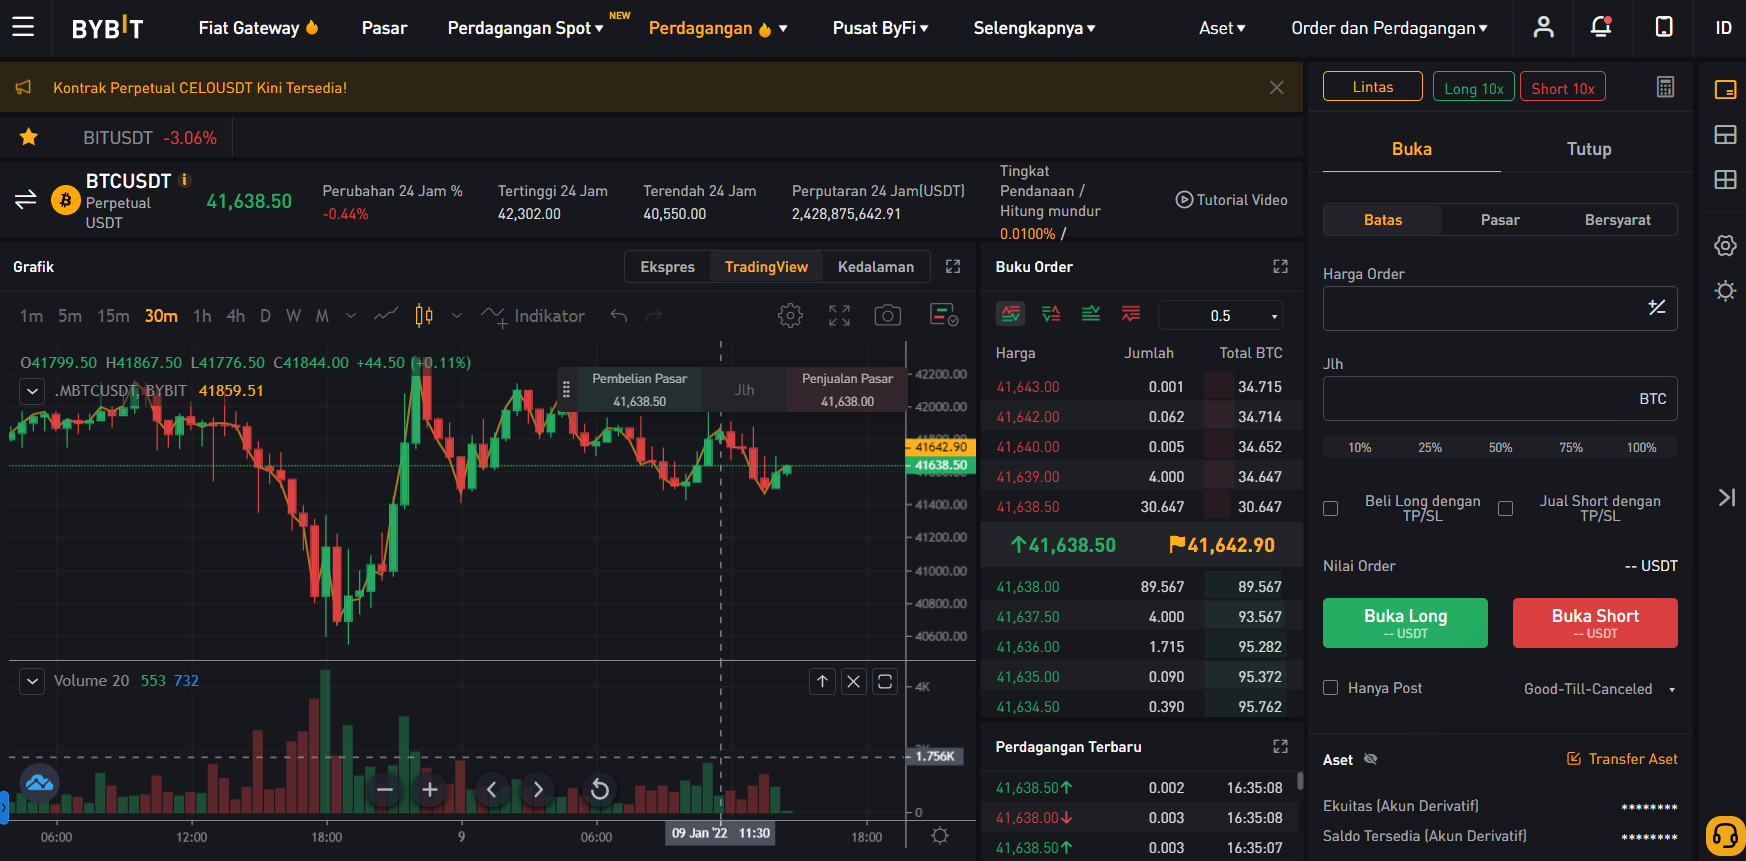This screenshot has height=861, width=1746.
Task: Change Long 10x leverage
Action: tap(1473, 87)
